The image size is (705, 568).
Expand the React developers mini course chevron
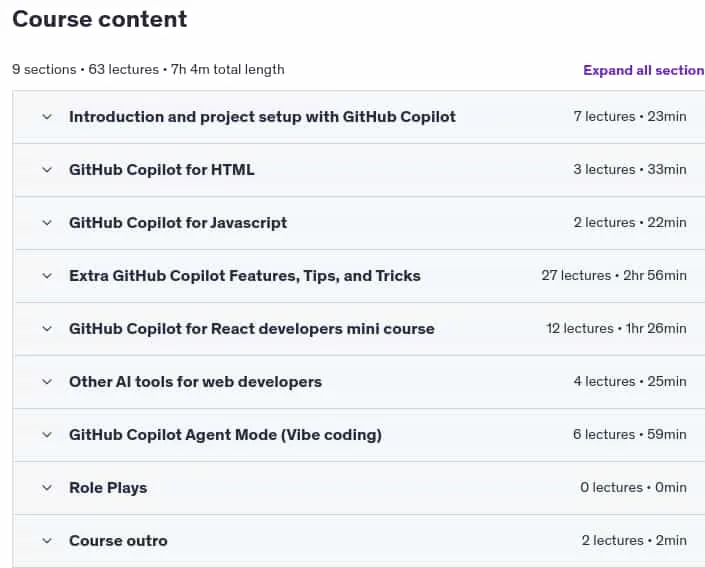(x=47, y=329)
